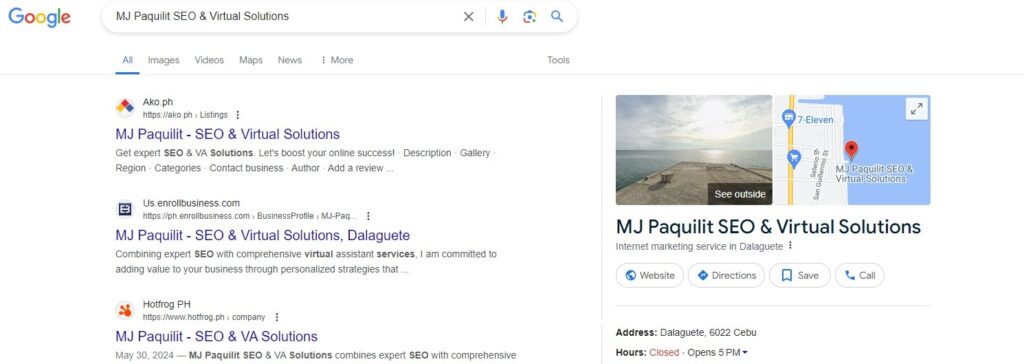
Task: Open the MJ Paquilit - SEO & Virtual Solutions Ako.ph link
Action: tap(227, 134)
